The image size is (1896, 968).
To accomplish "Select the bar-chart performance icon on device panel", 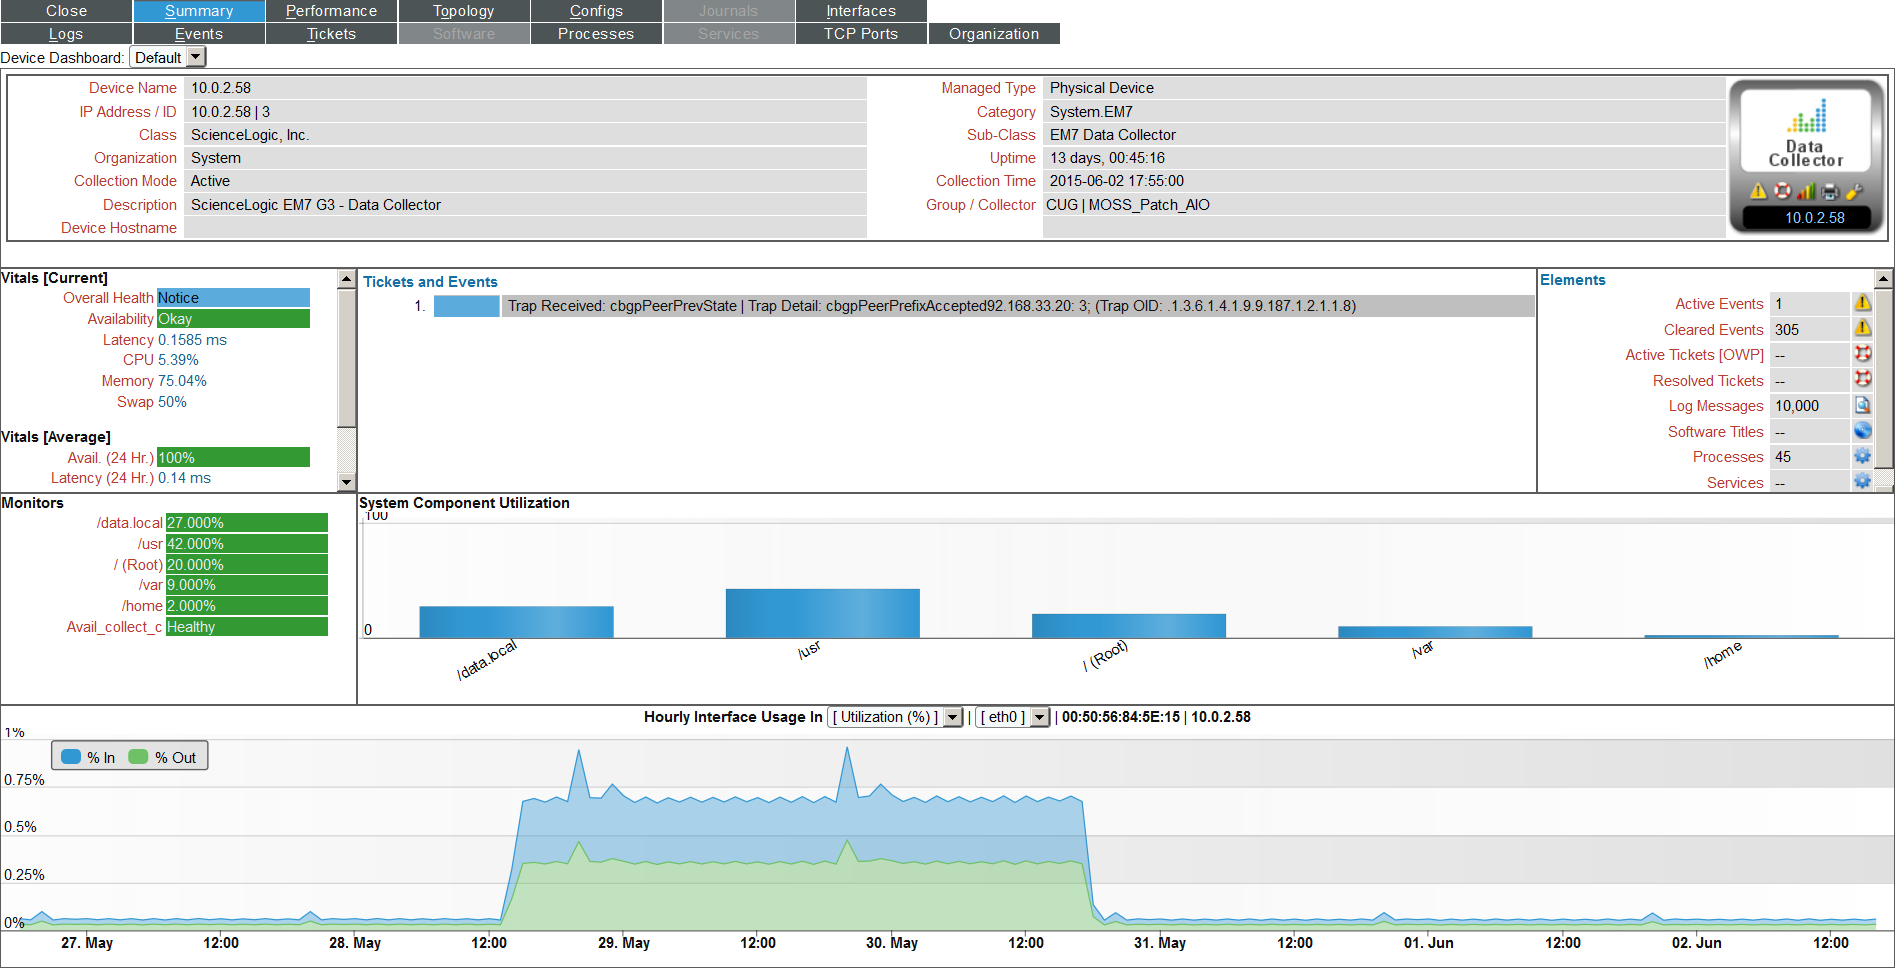I will click(1806, 191).
